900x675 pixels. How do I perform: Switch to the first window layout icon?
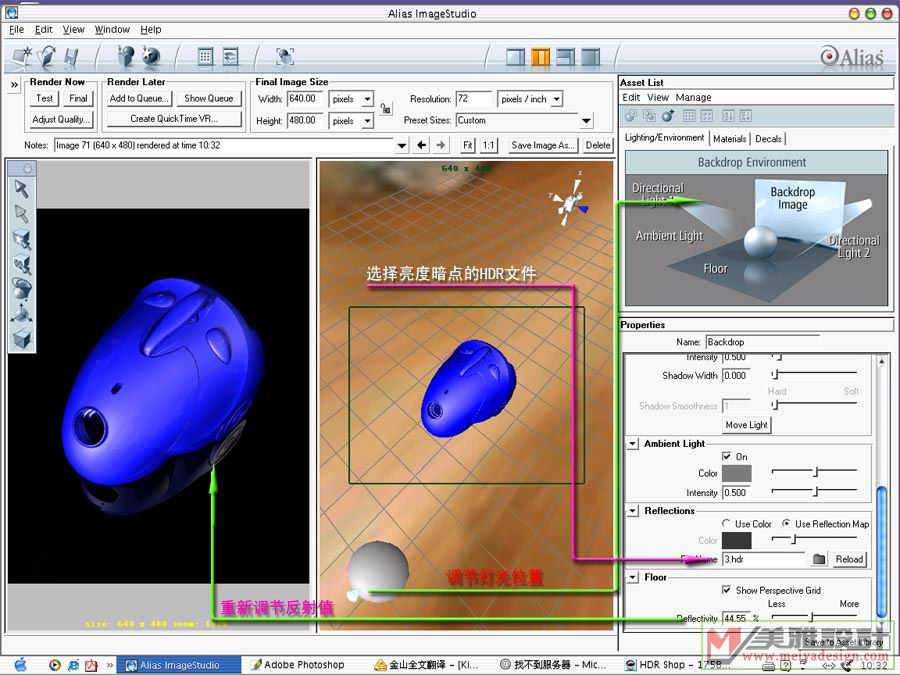[x=515, y=57]
